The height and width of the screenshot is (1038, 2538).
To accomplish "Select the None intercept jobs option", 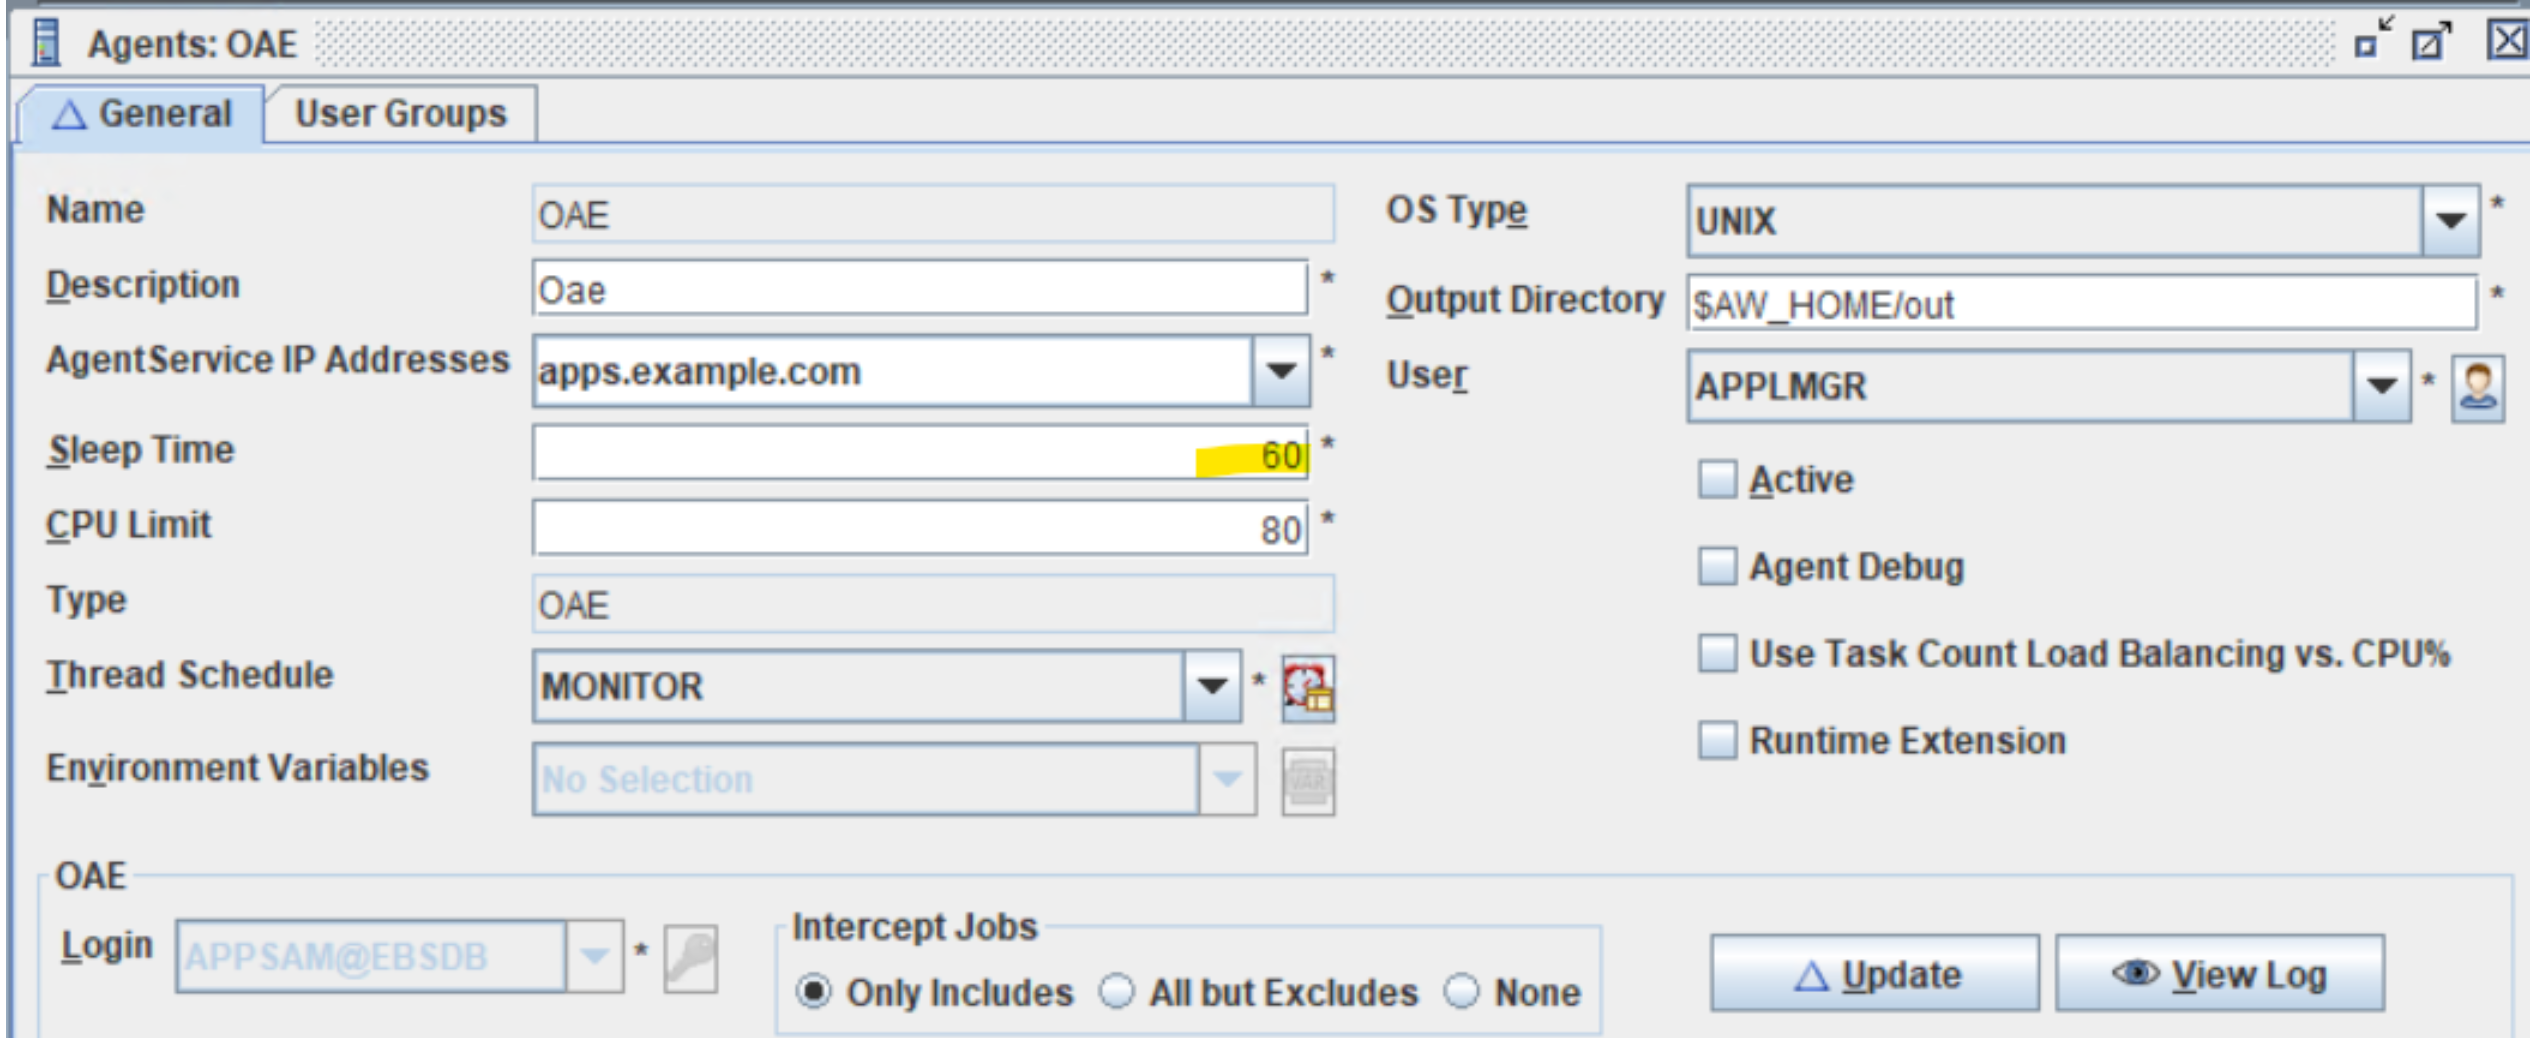I will click(x=1461, y=991).
